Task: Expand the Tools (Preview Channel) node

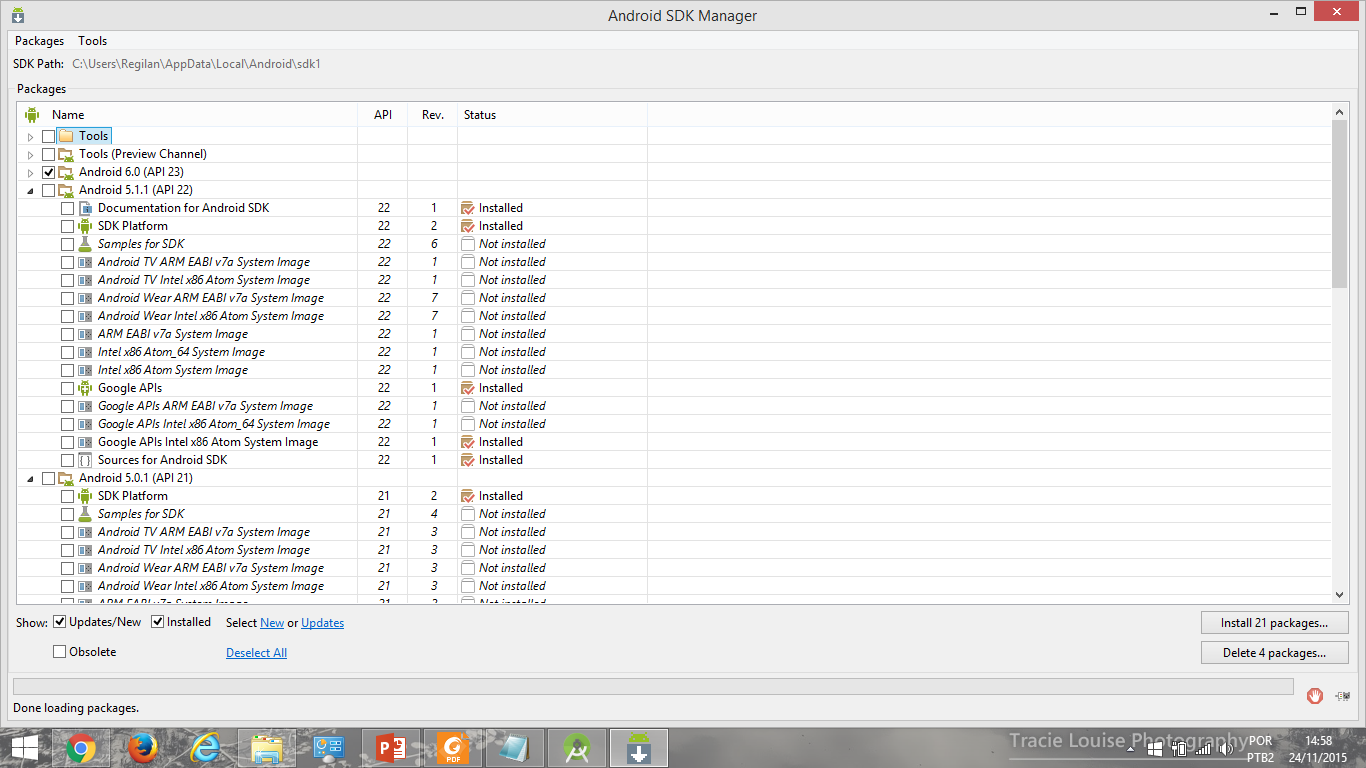Action: pyautogui.click(x=30, y=154)
